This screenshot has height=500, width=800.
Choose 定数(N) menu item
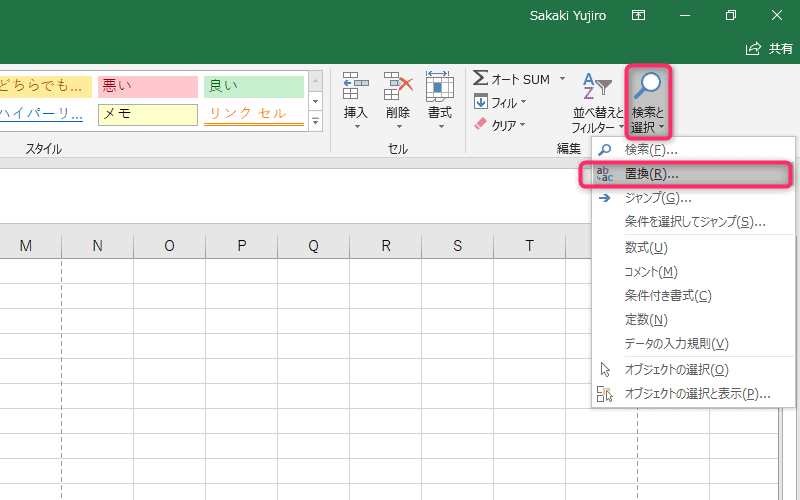(x=693, y=319)
